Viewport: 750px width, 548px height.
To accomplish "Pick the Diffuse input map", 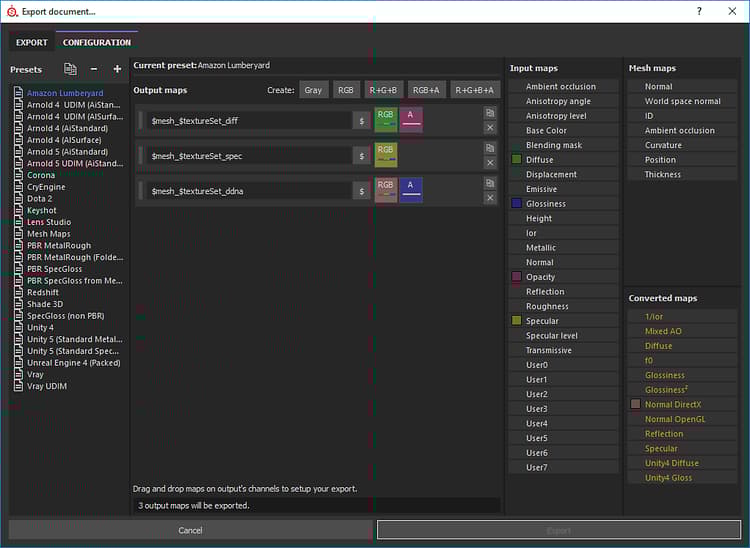I will click(x=563, y=160).
